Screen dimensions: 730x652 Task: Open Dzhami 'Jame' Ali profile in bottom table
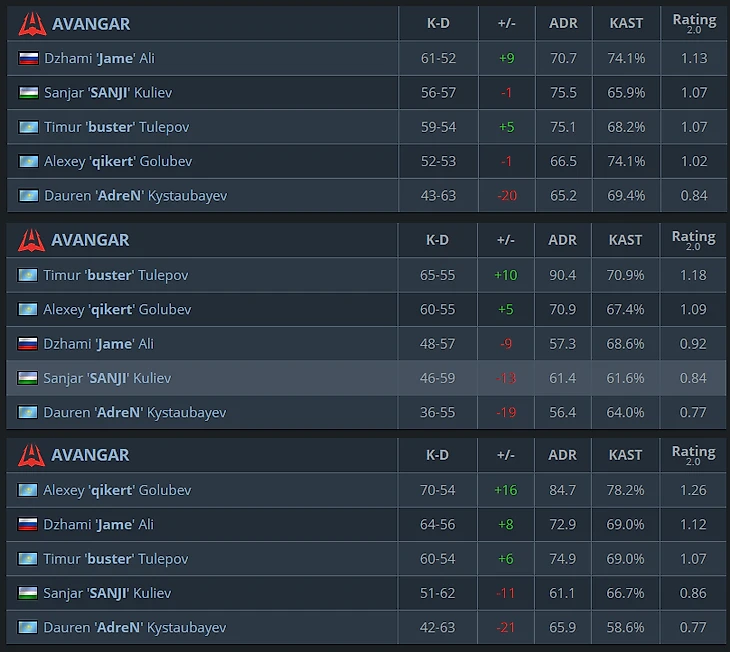click(x=102, y=524)
